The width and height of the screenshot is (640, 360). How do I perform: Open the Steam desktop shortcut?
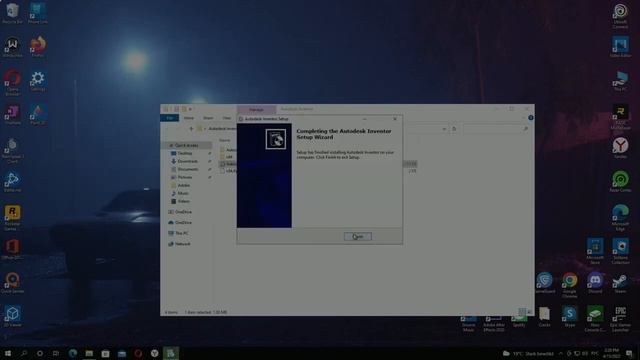click(620, 283)
